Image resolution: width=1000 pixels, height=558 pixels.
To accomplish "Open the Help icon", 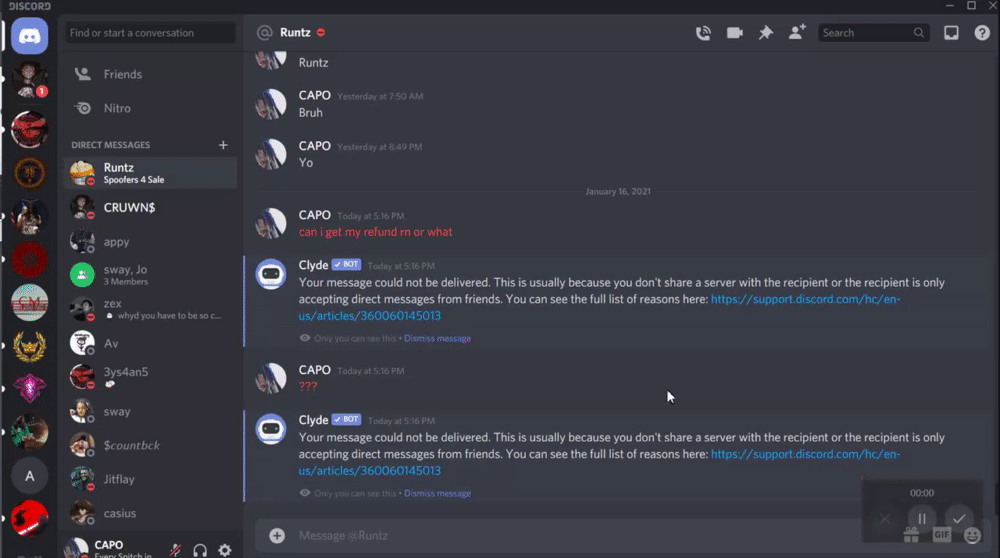I will click(982, 33).
